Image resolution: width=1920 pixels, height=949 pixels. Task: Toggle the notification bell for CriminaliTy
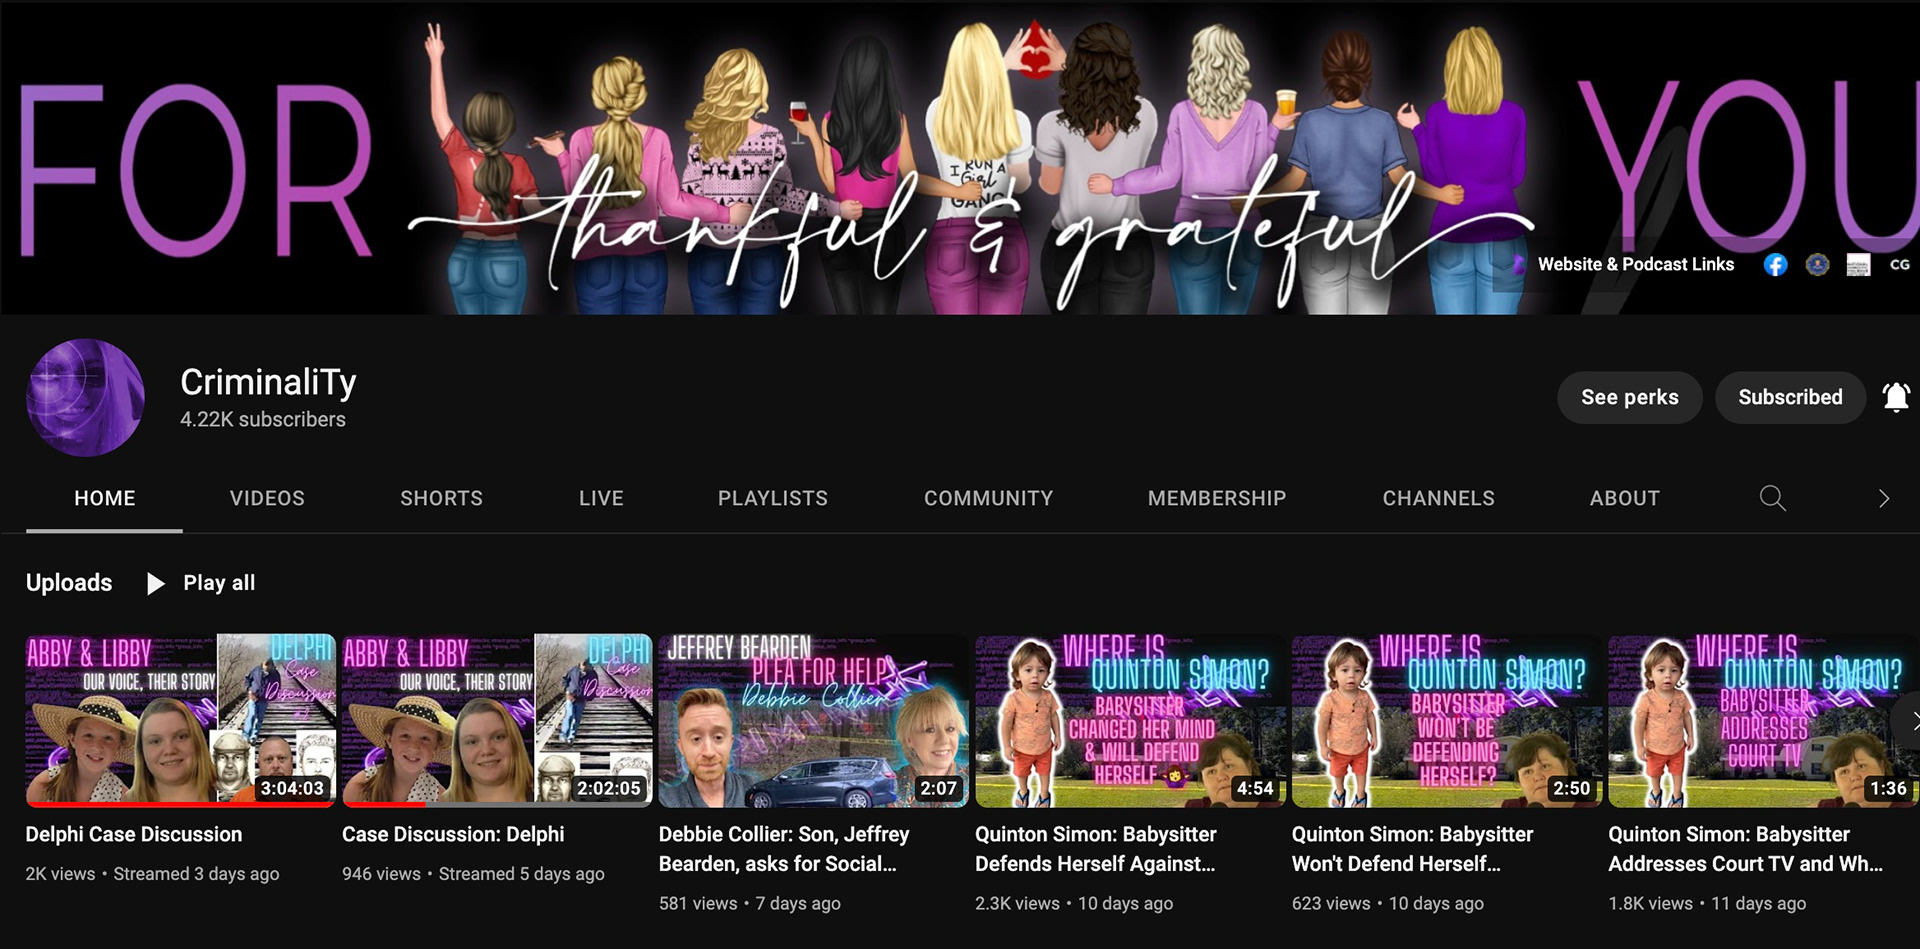(1896, 397)
